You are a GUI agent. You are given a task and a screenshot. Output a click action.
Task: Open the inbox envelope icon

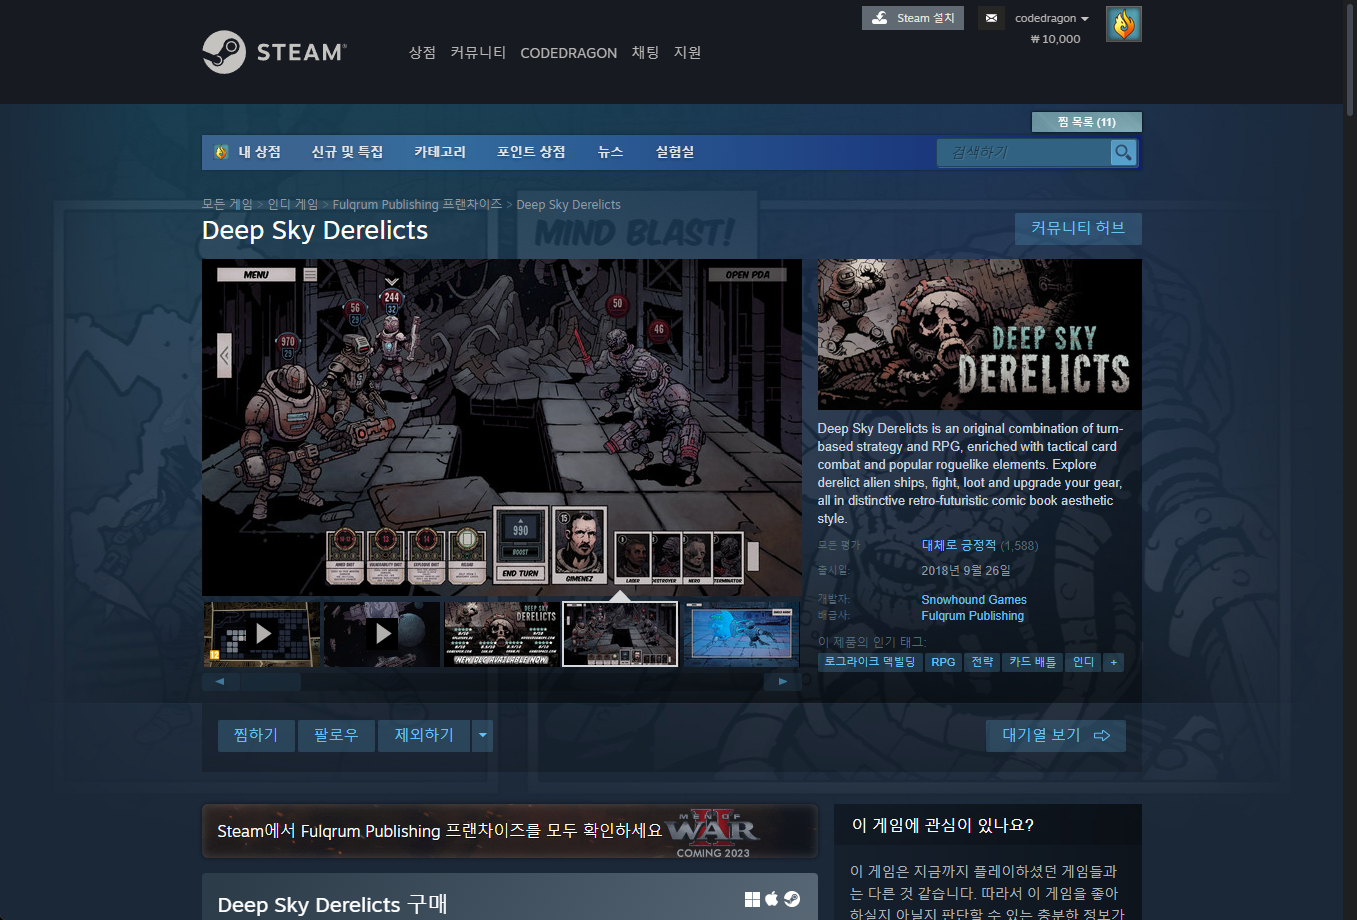click(x=991, y=18)
